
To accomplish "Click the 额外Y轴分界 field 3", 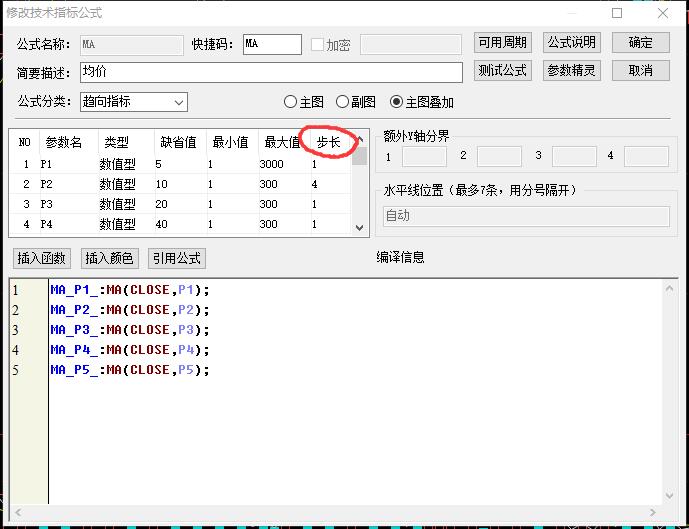I will [x=574, y=156].
